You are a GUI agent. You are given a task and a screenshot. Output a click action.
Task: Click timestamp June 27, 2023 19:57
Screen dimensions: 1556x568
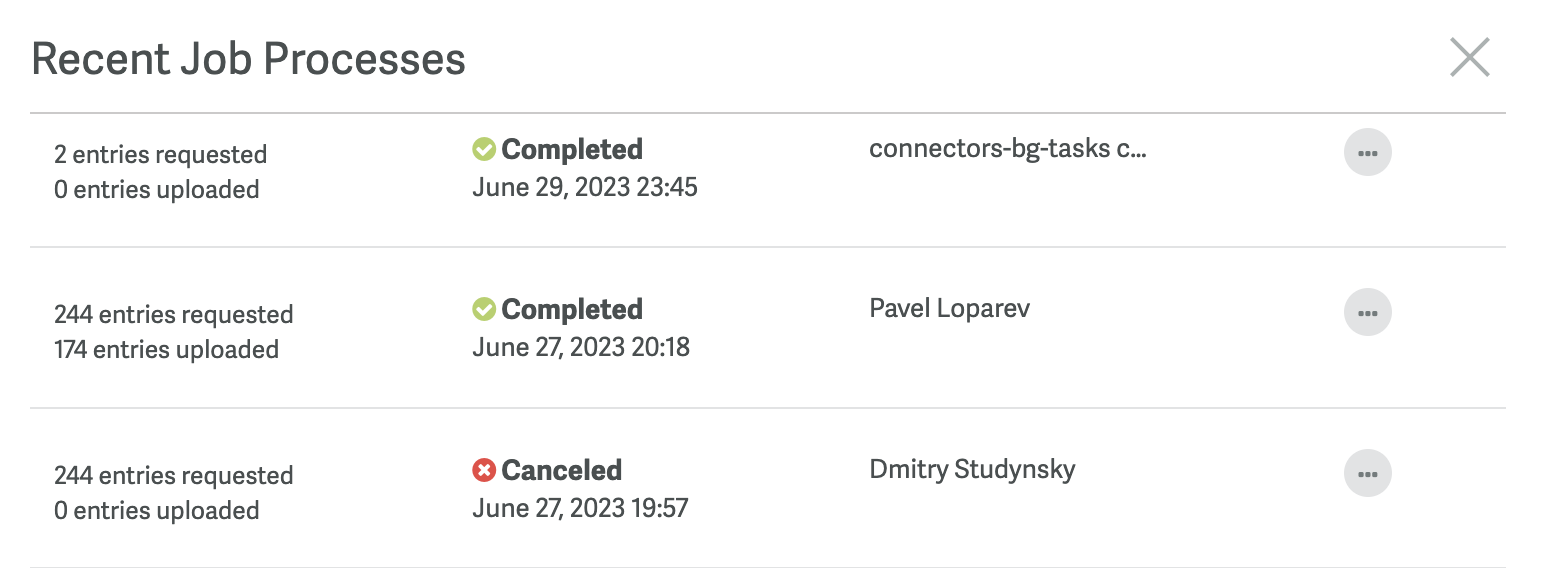pos(580,508)
